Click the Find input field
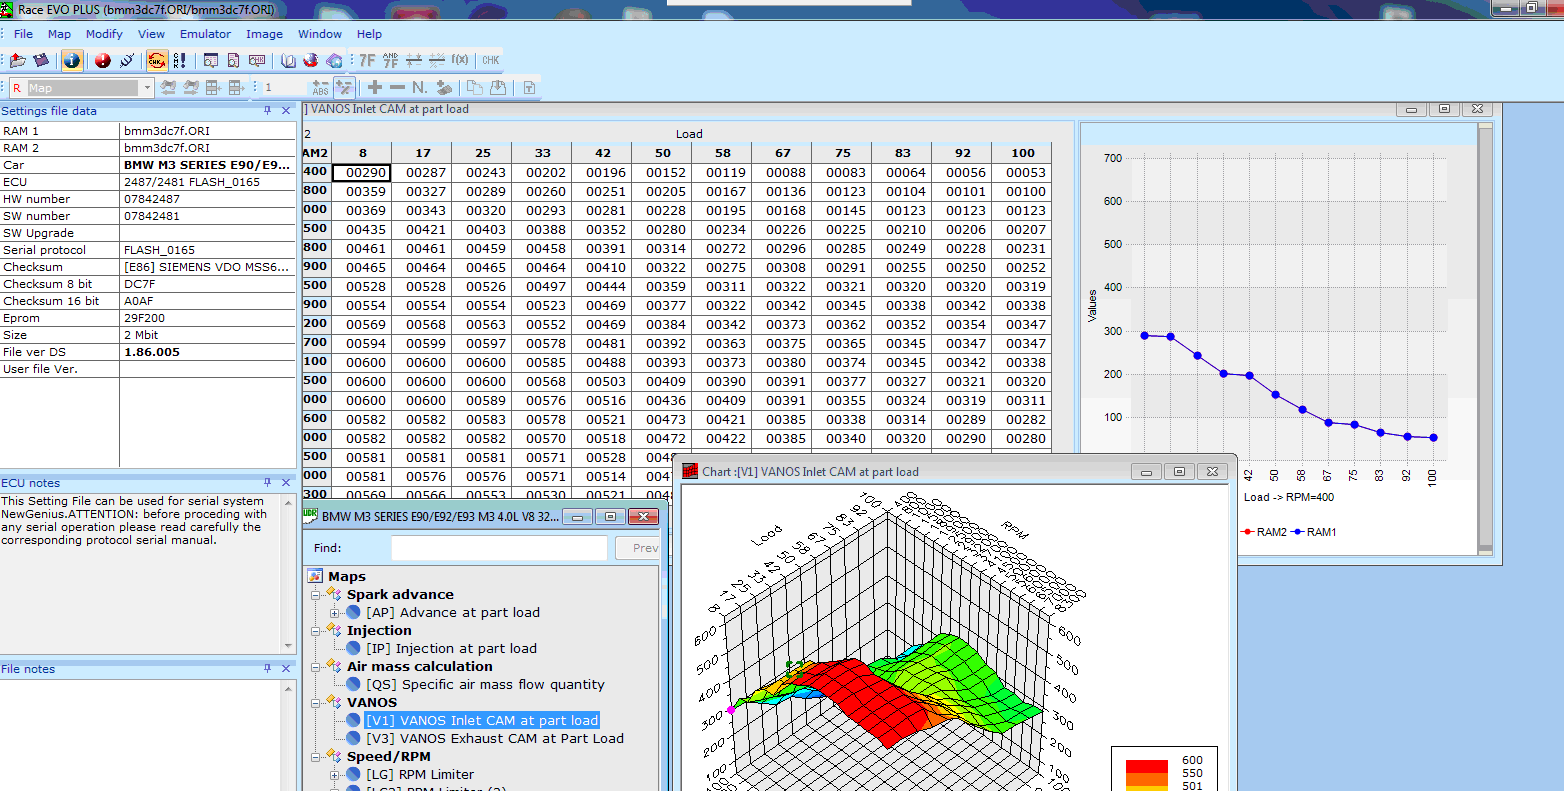This screenshot has height=791, width=1565. 499,548
